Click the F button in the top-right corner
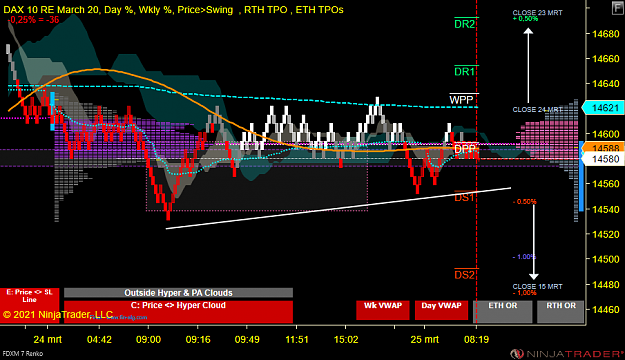The image size is (625, 360). (x=617, y=8)
